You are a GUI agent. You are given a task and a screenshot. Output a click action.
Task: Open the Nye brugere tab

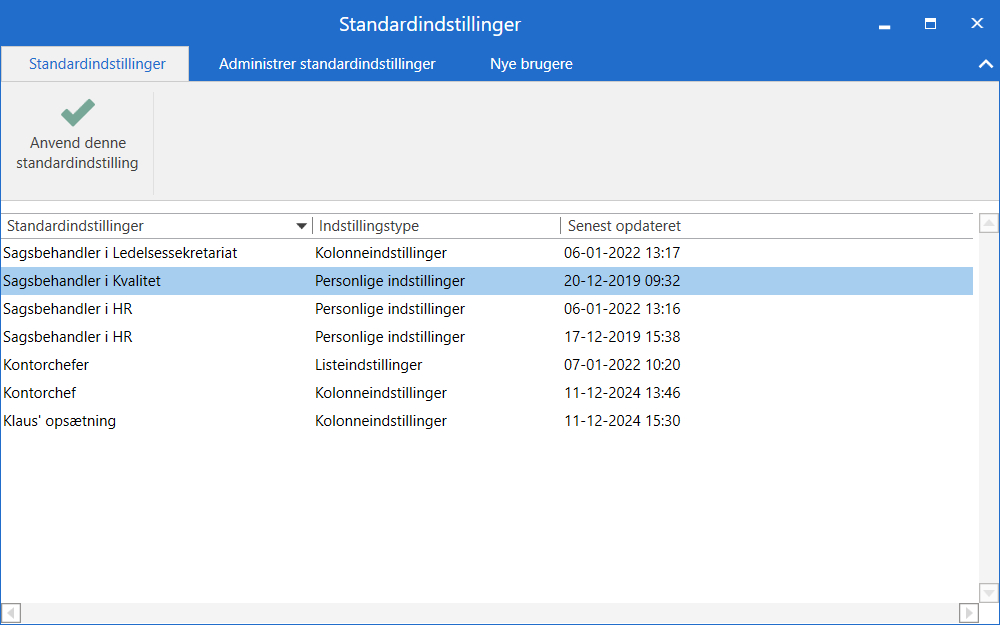tap(531, 64)
